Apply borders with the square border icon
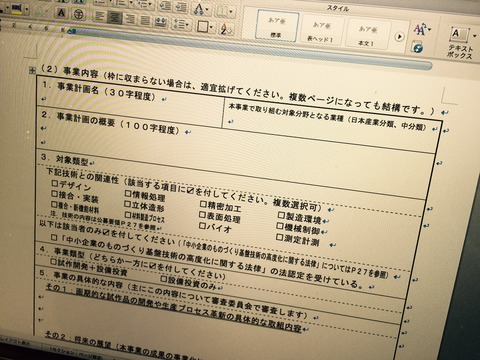This screenshot has height=360, width=480. pos(203,26)
